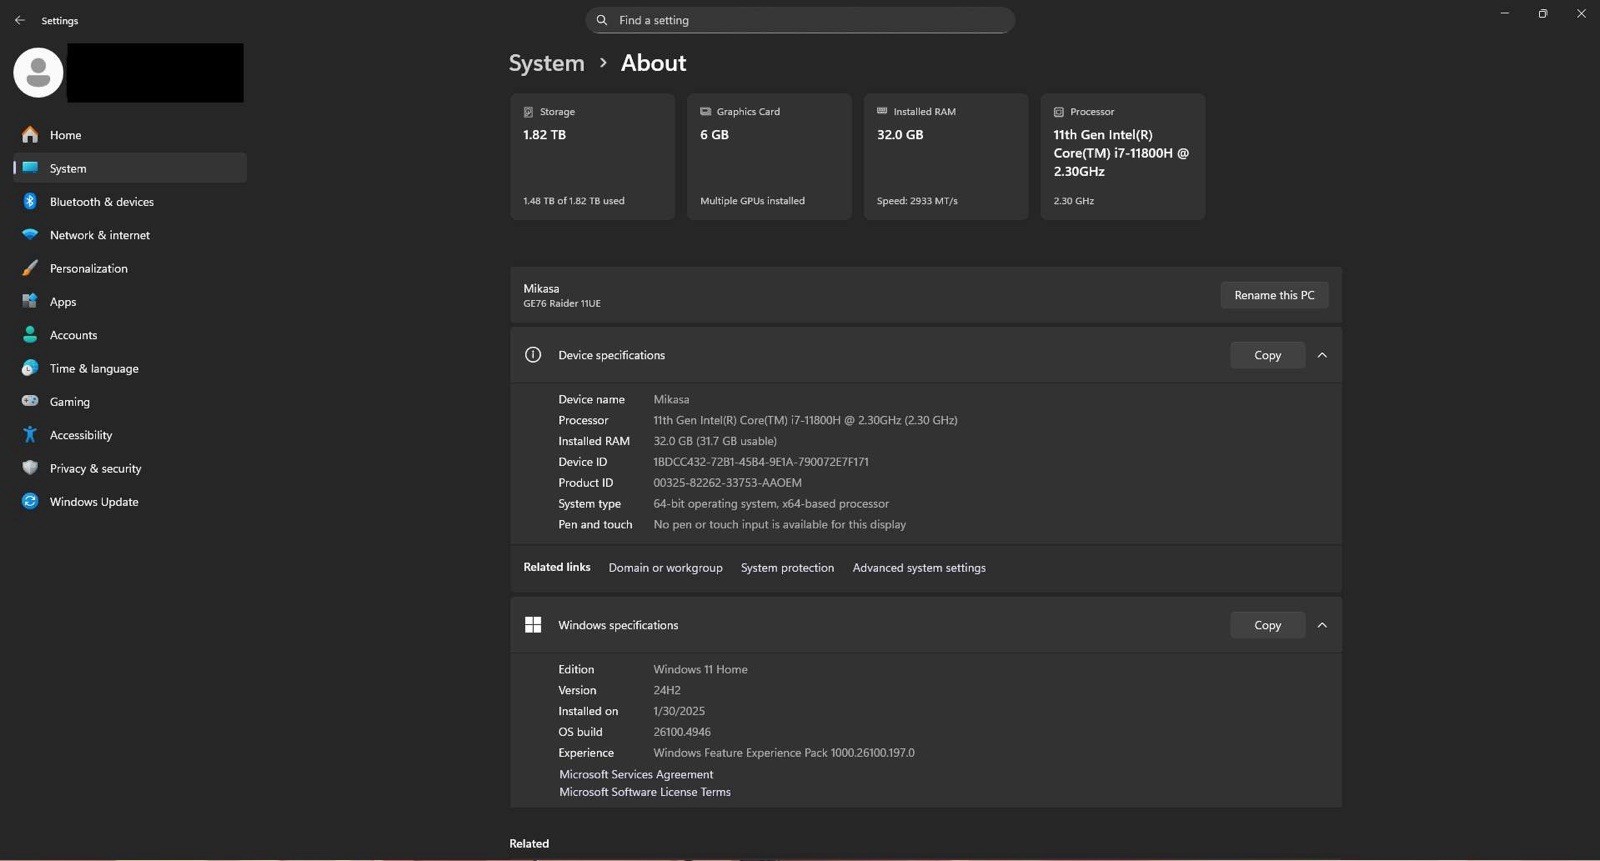Open Personalization settings
The image size is (1600, 861).
click(x=130, y=268)
